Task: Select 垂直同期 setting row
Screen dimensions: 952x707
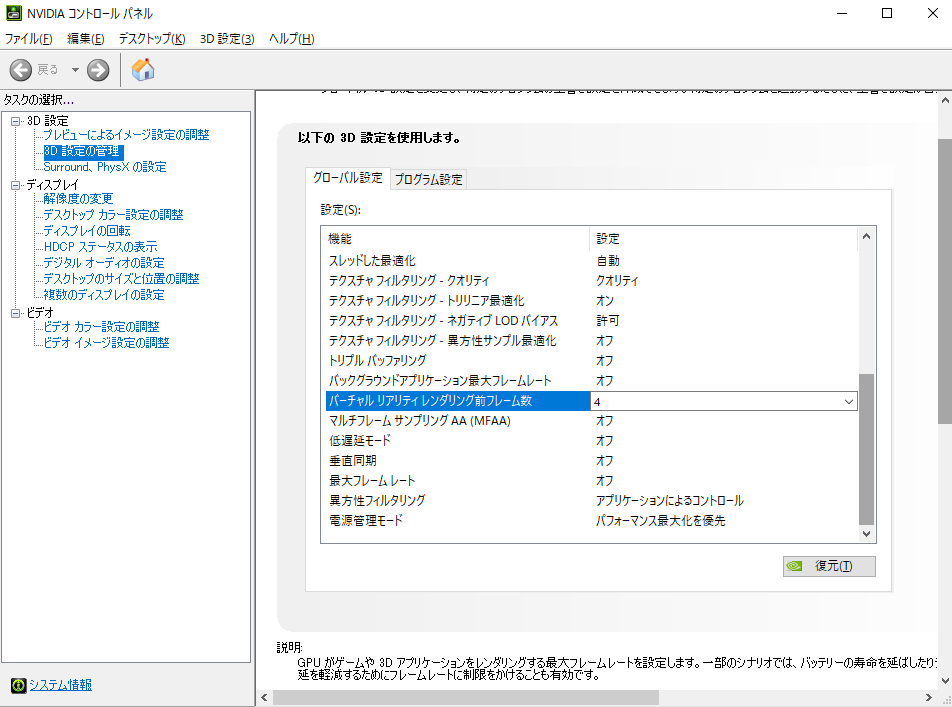Action: (x=592, y=462)
